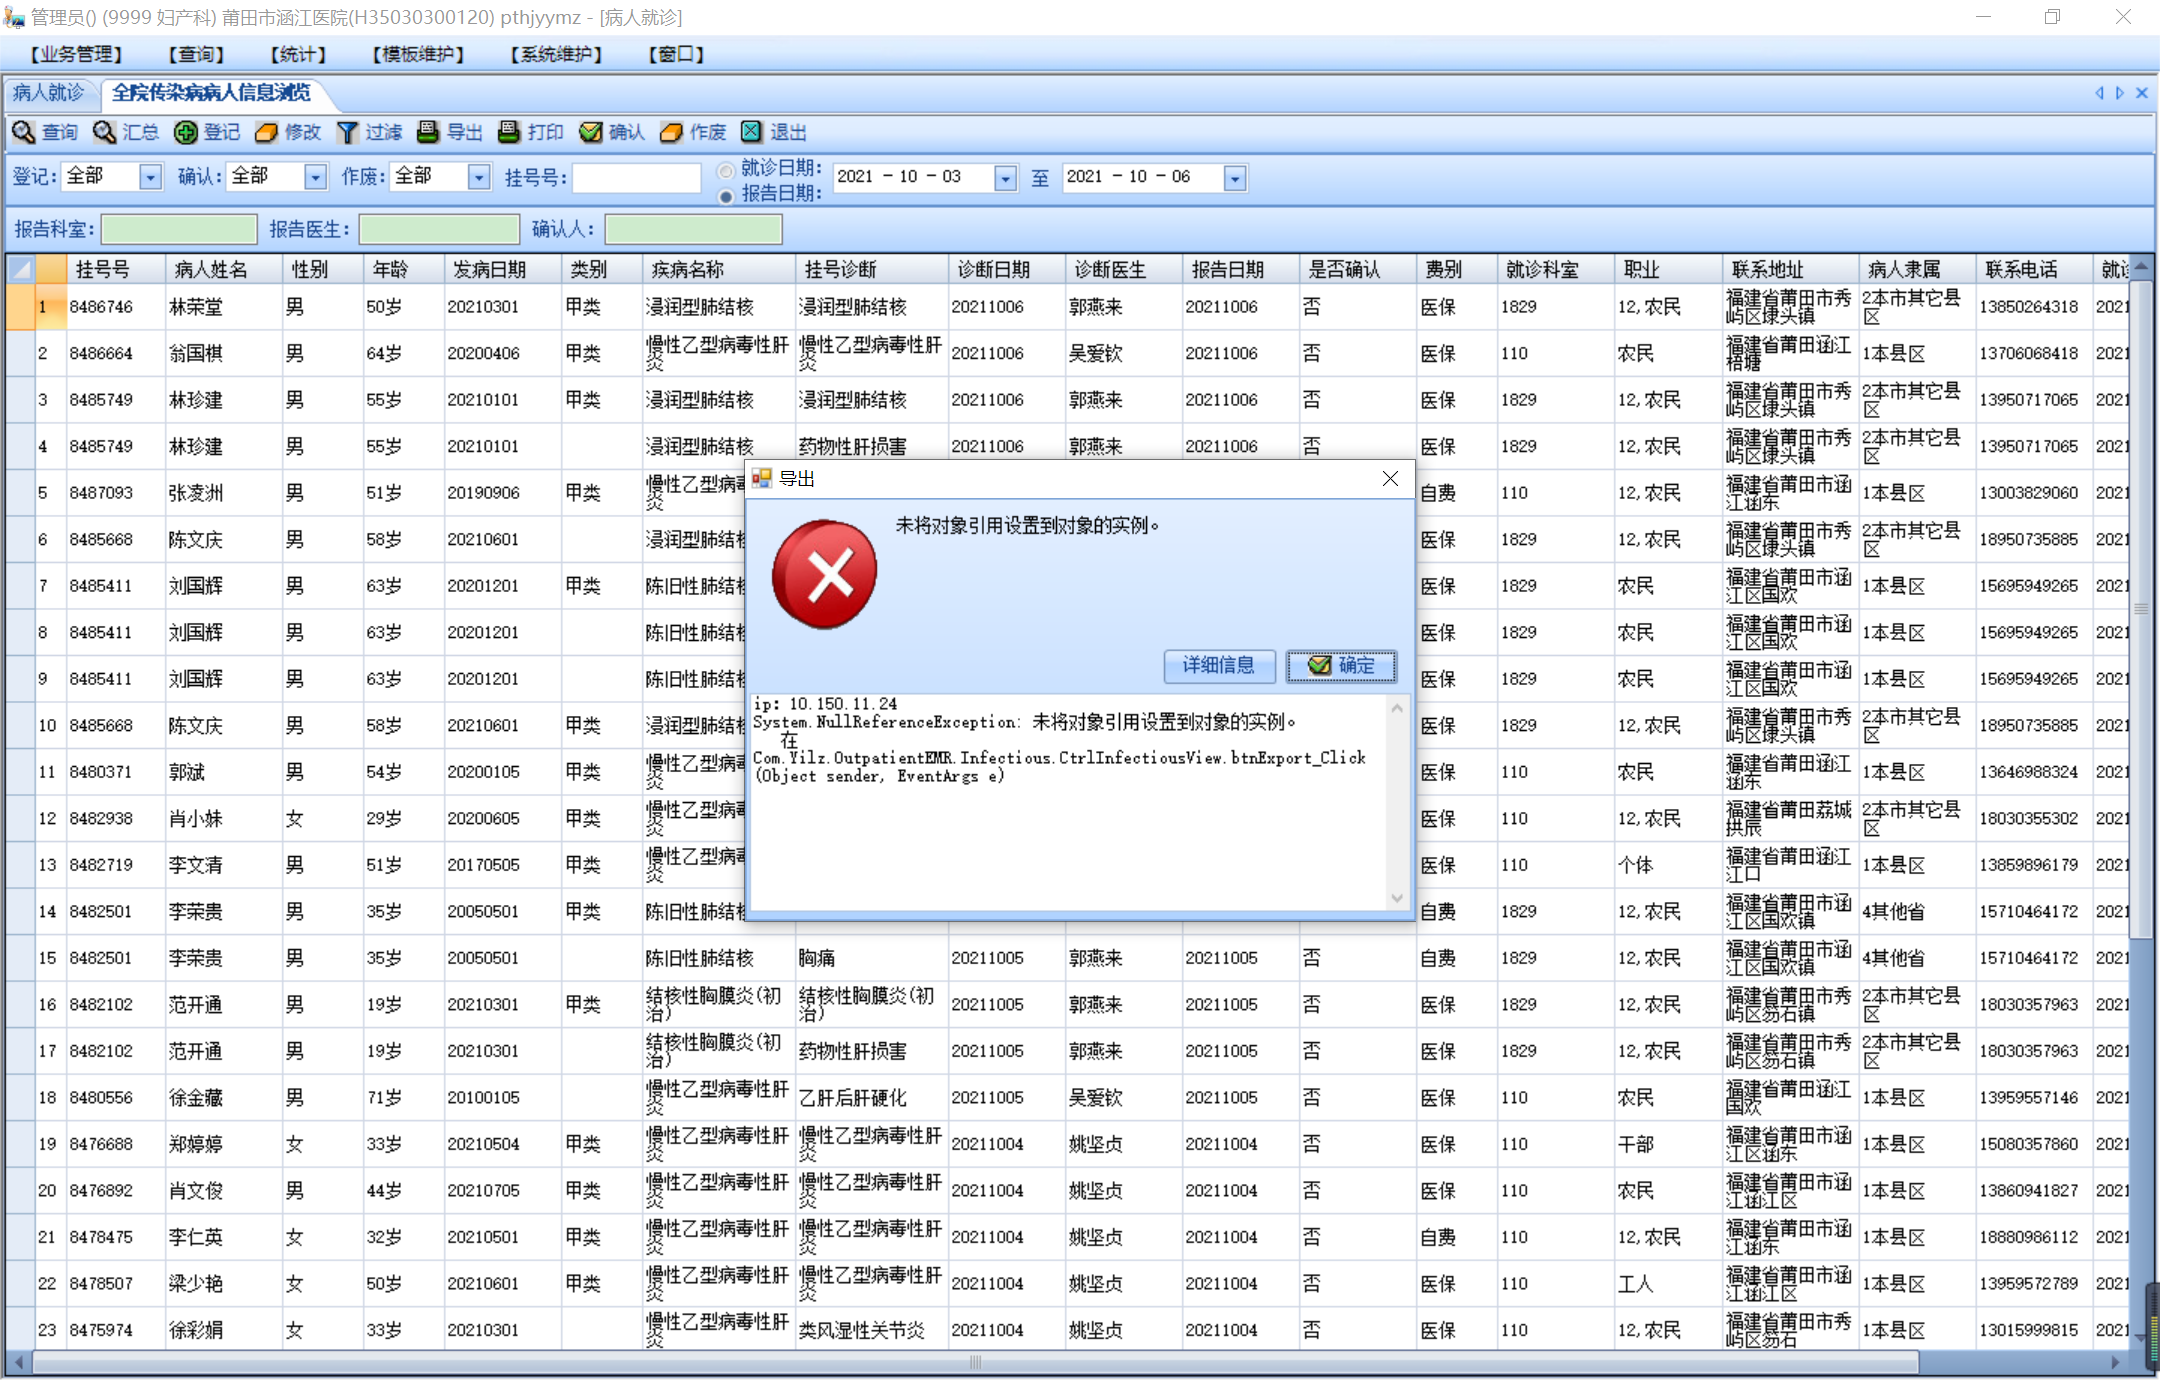The image size is (2160, 1380).
Task: Click the 查询 magnifier toolbar icon
Action: (x=24, y=132)
